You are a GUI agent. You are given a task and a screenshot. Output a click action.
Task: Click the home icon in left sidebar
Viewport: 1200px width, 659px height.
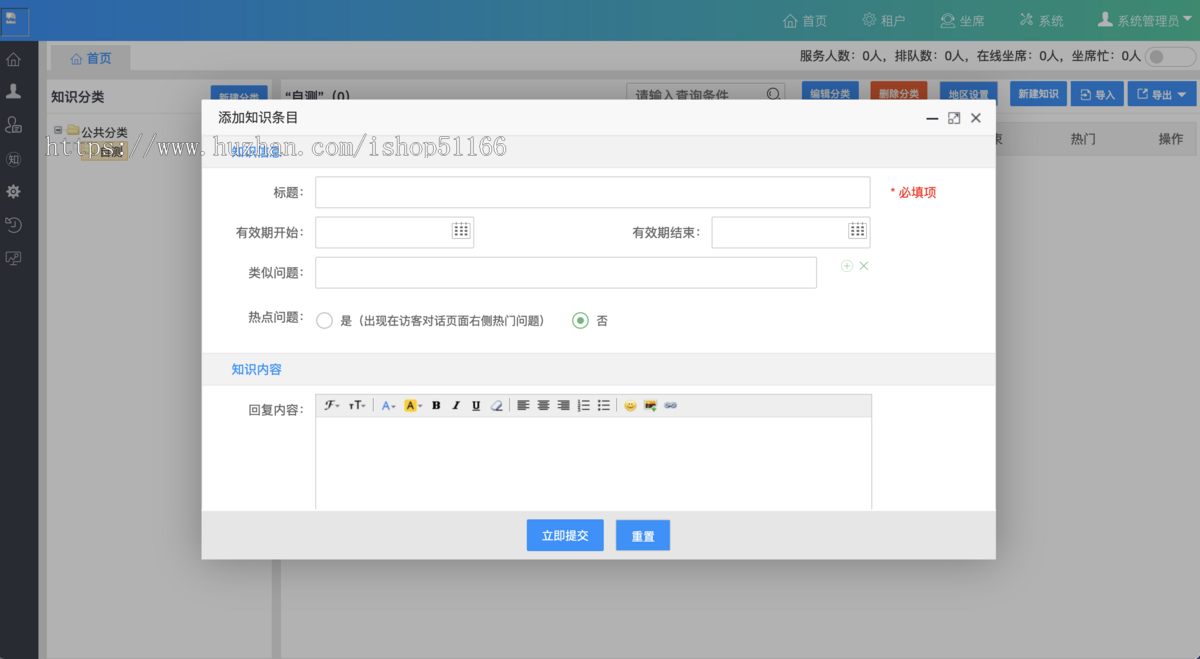coord(14,59)
